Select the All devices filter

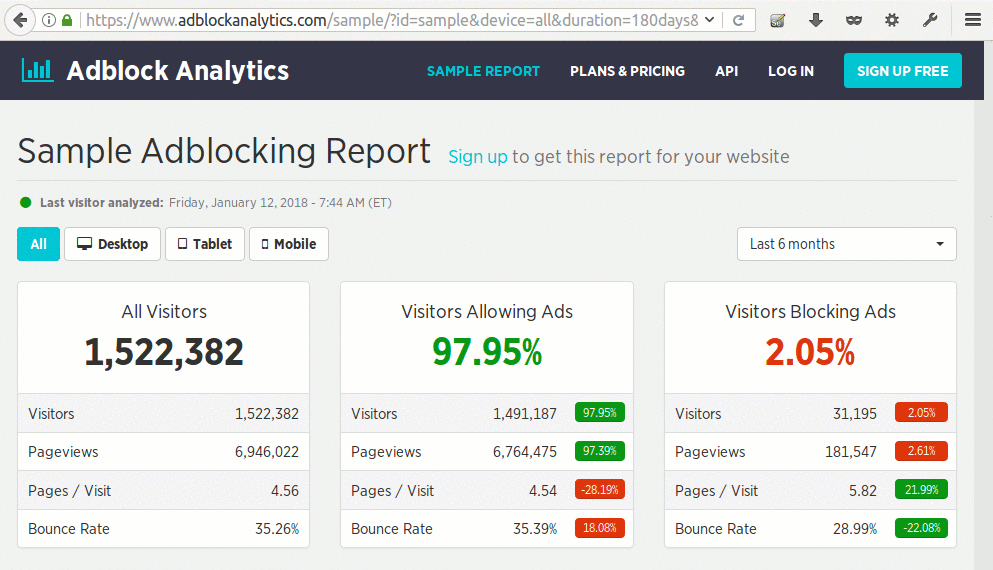[39, 244]
